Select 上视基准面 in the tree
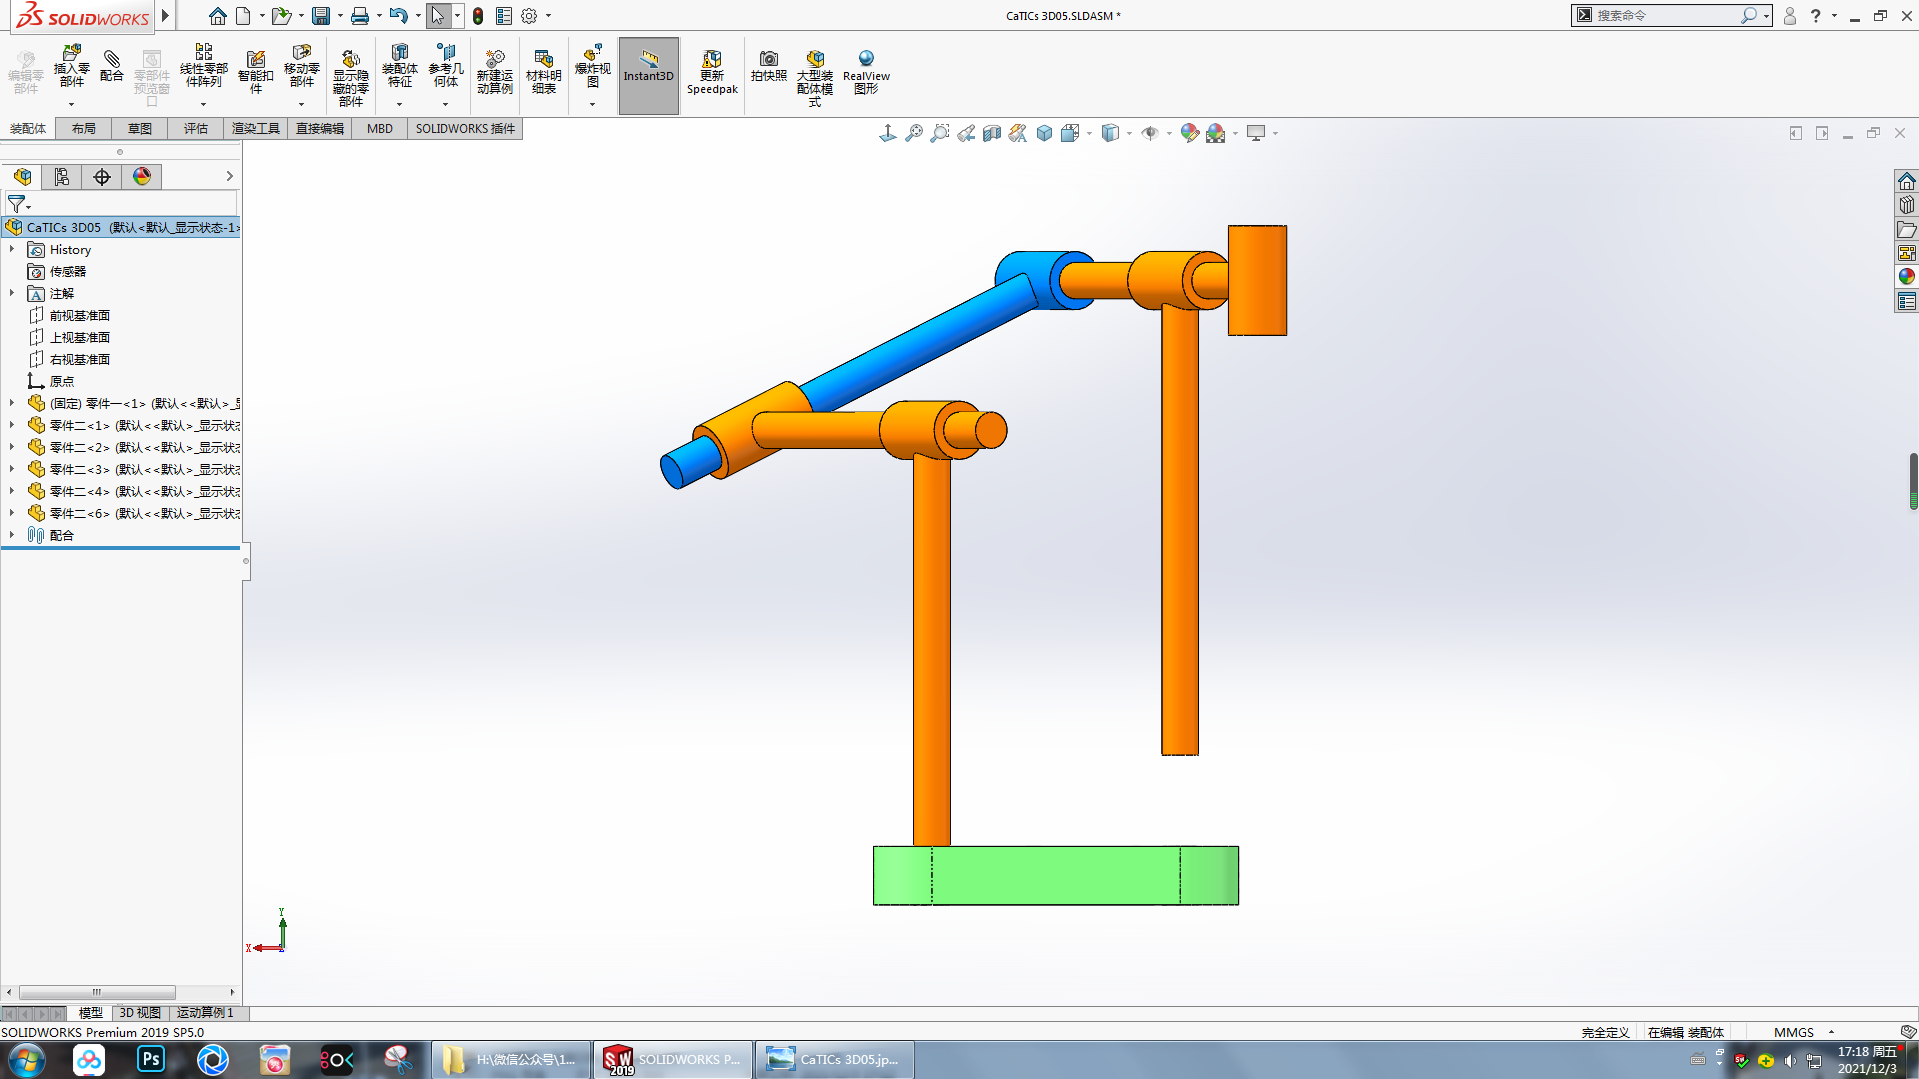The height and width of the screenshot is (1079, 1919). tap(79, 337)
